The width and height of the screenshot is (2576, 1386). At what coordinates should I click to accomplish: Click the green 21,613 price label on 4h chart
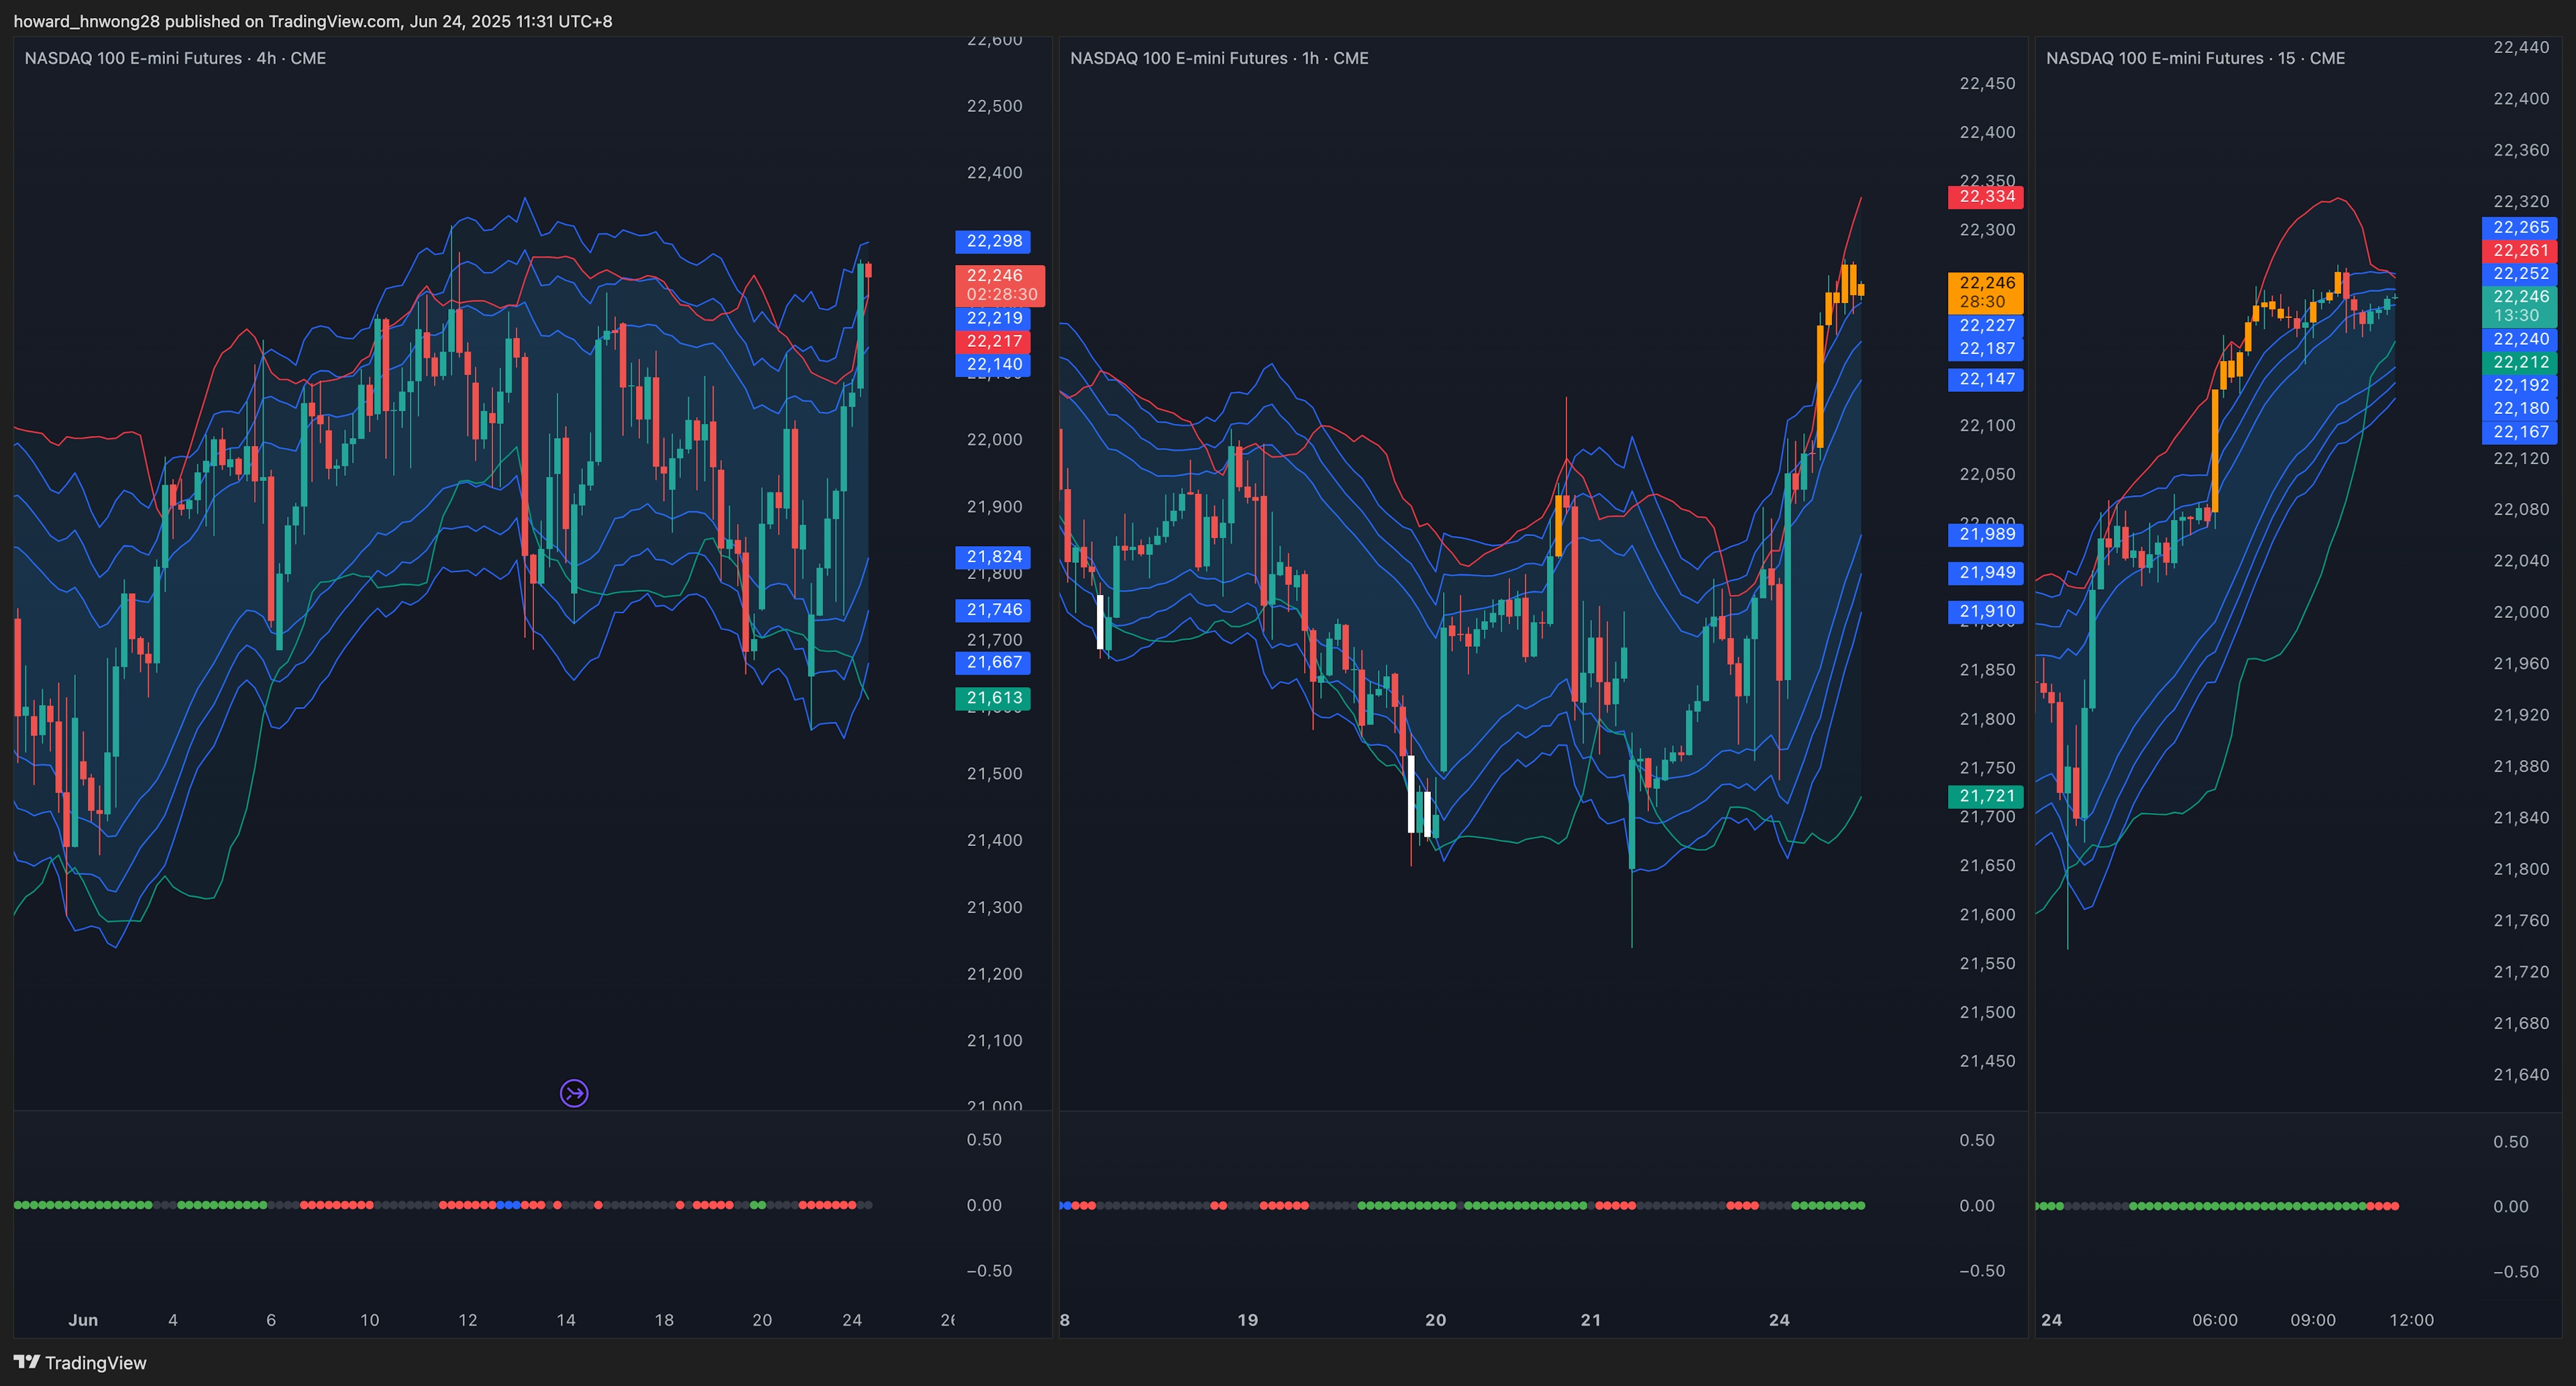[993, 698]
